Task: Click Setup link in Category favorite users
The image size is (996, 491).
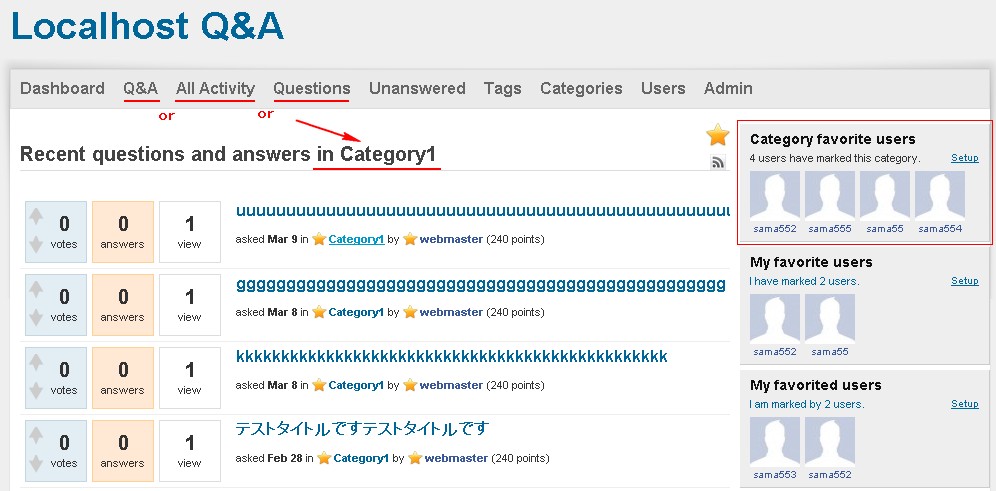Action: point(964,158)
